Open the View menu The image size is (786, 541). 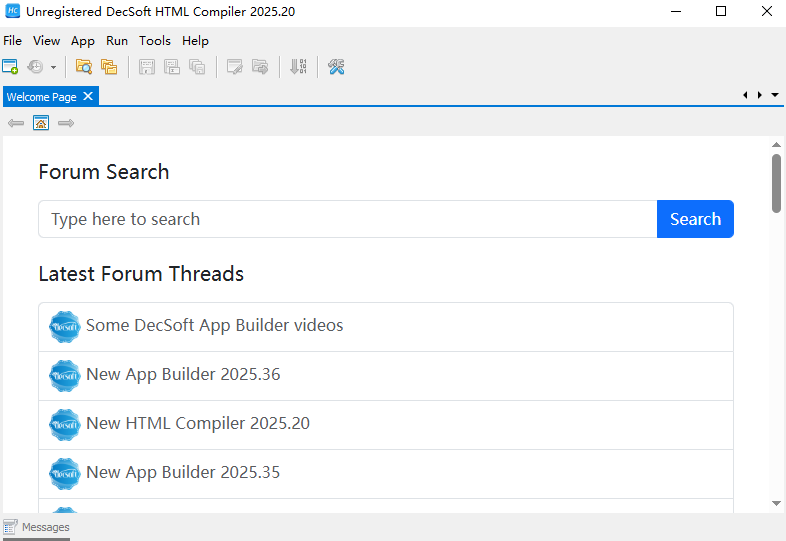tap(47, 41)
